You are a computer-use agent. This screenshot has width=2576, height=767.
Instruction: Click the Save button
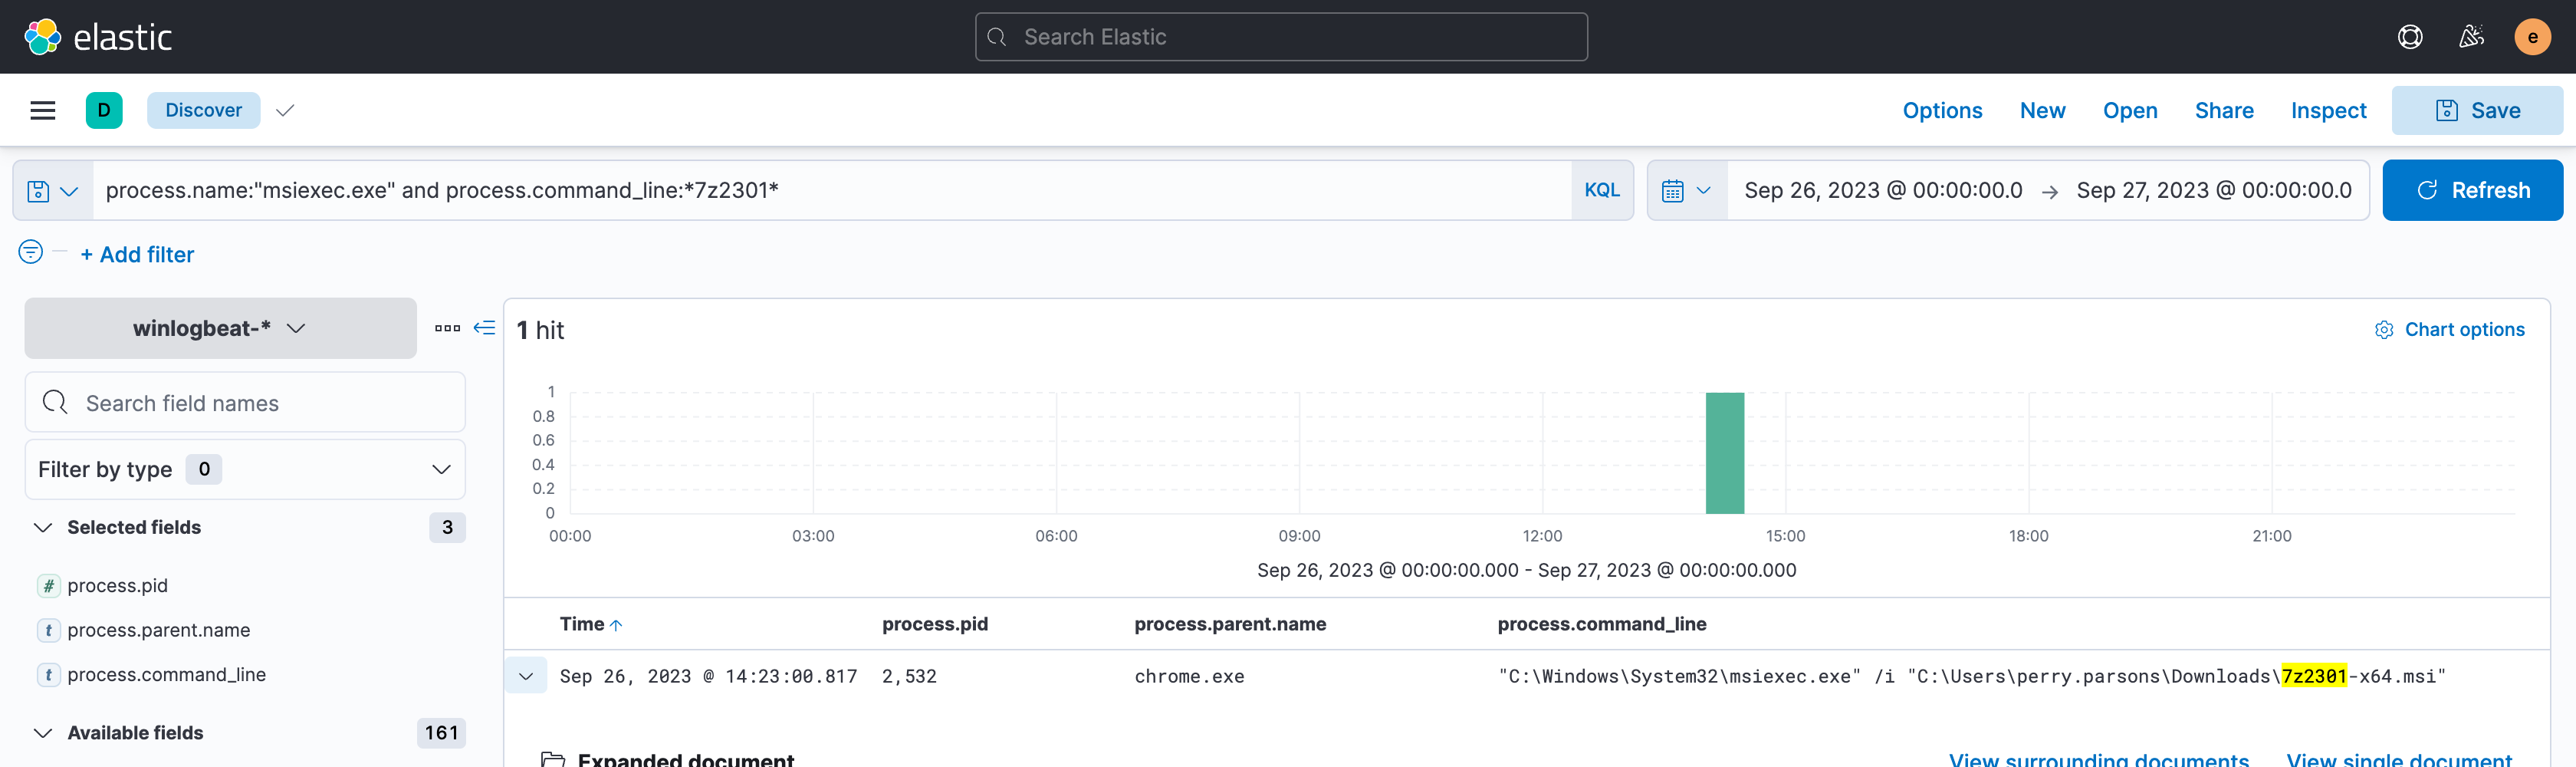[x=2476, y=110]
